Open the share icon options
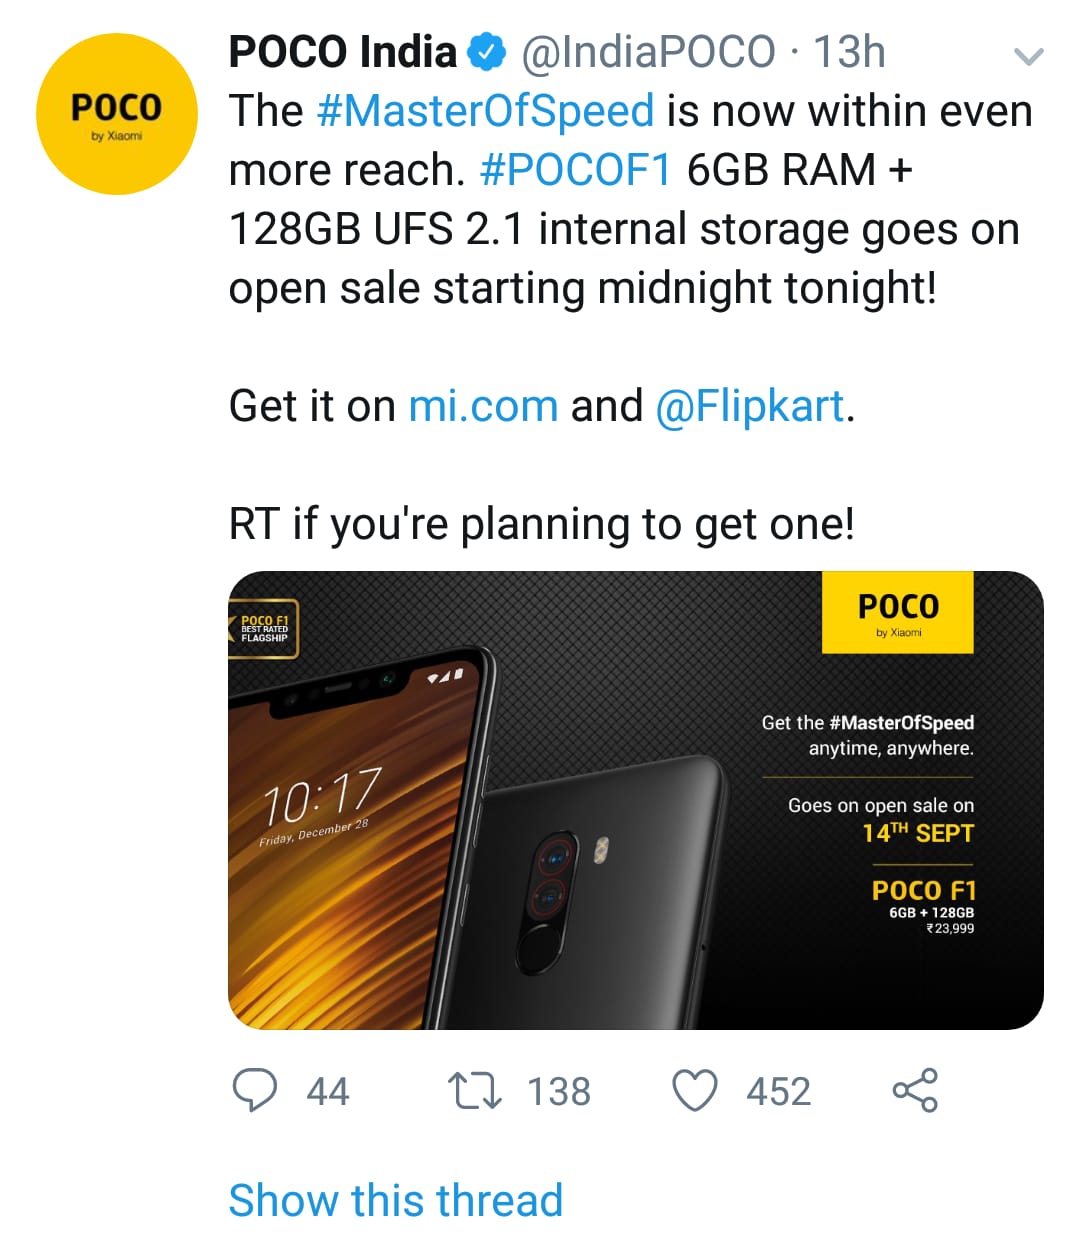Viewport: 1067px width, 1258px height. coord(915,1090)
